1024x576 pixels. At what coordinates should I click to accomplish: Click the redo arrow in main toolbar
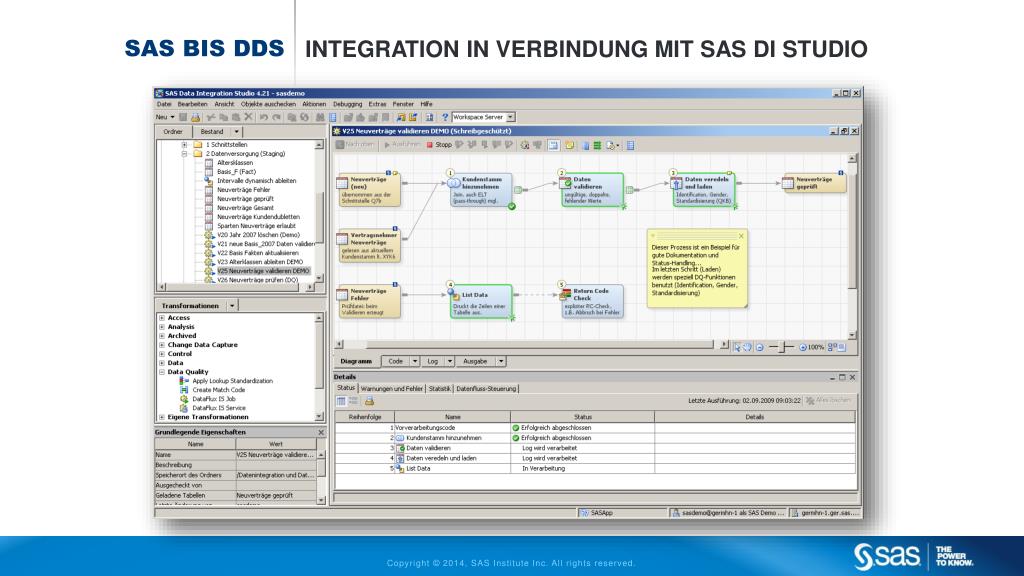276,118
